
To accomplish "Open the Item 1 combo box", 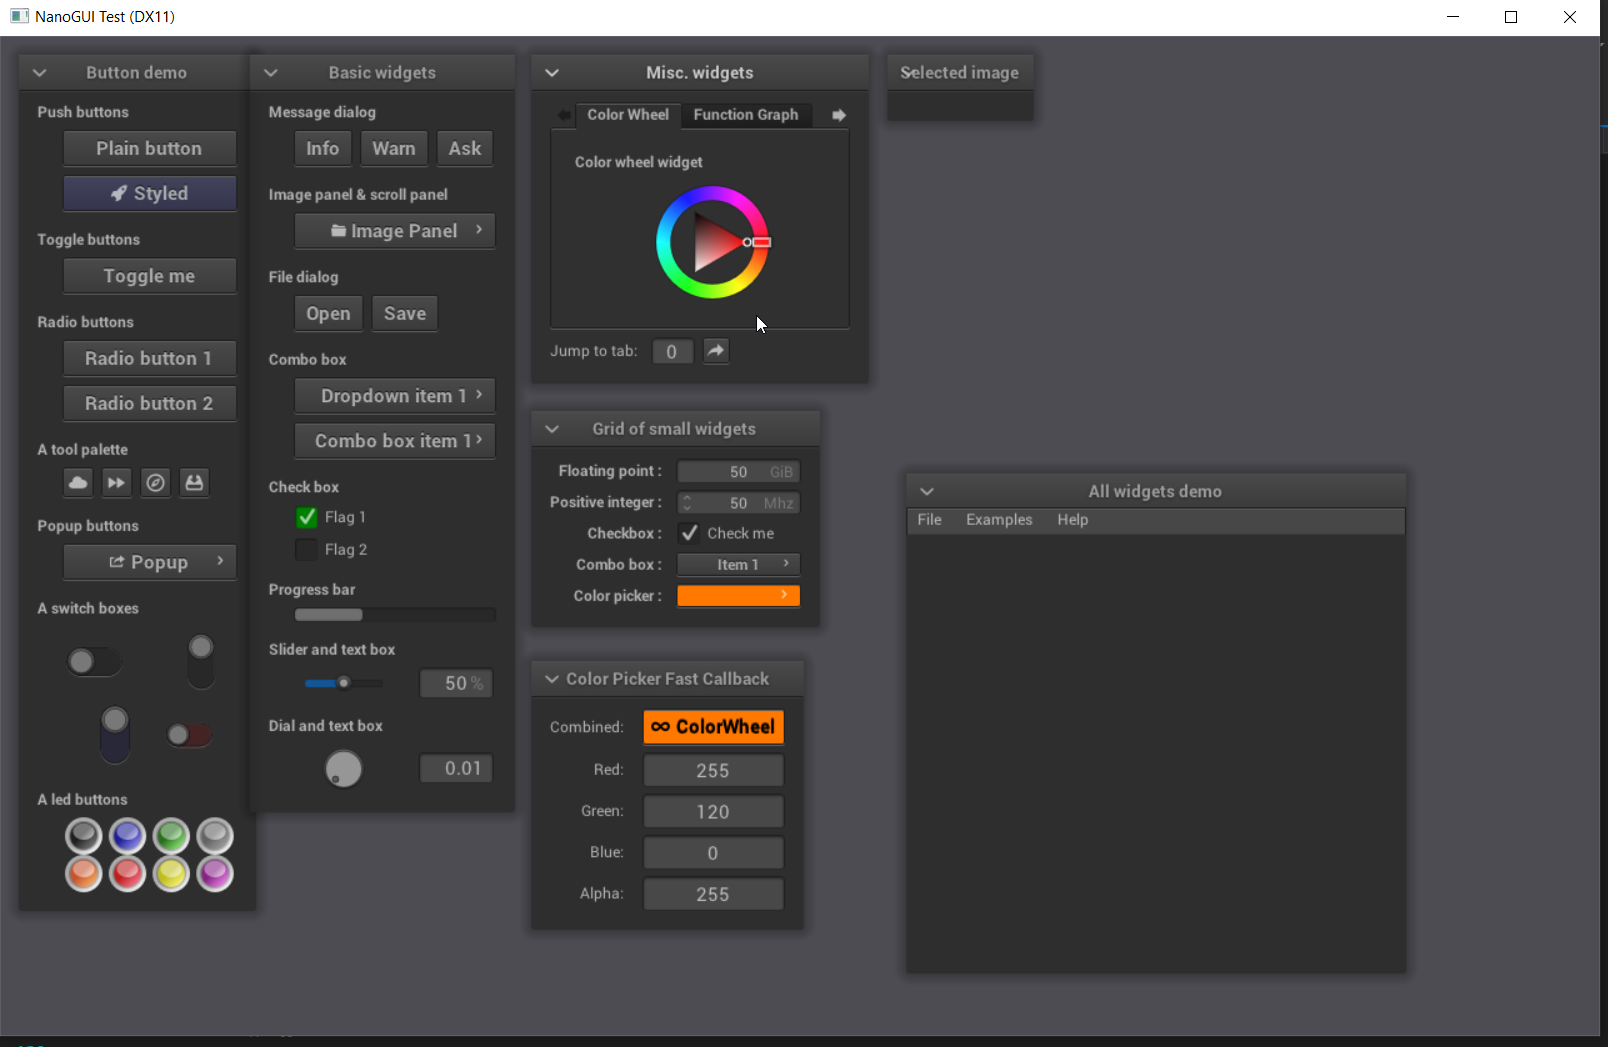I will tap(738, 564).
